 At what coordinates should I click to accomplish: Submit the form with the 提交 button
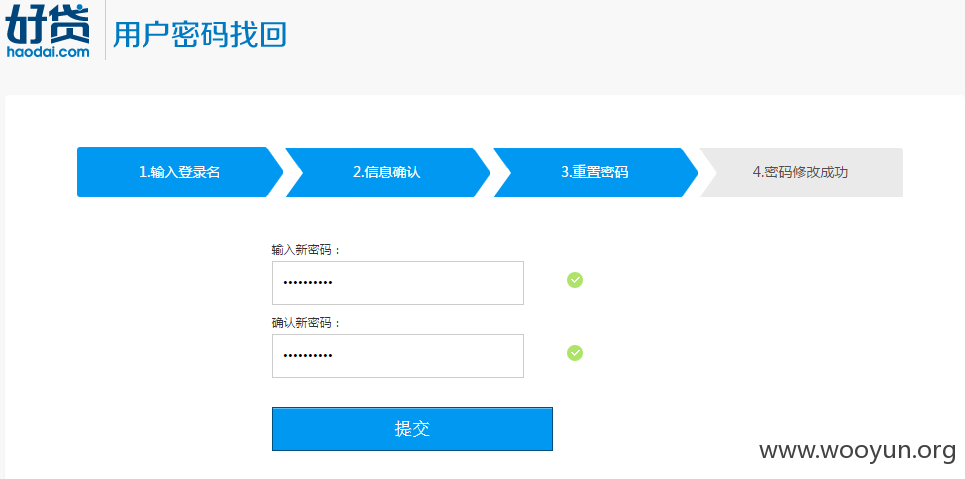coord(412,429)
